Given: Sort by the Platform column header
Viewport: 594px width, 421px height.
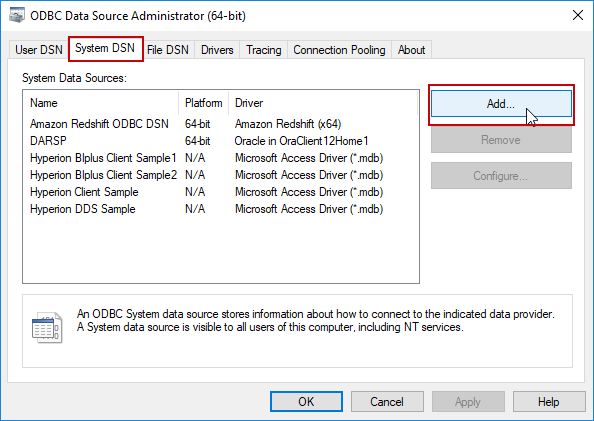Looking at the screenshot, I should pyautogui.click(x=203, y=103).
